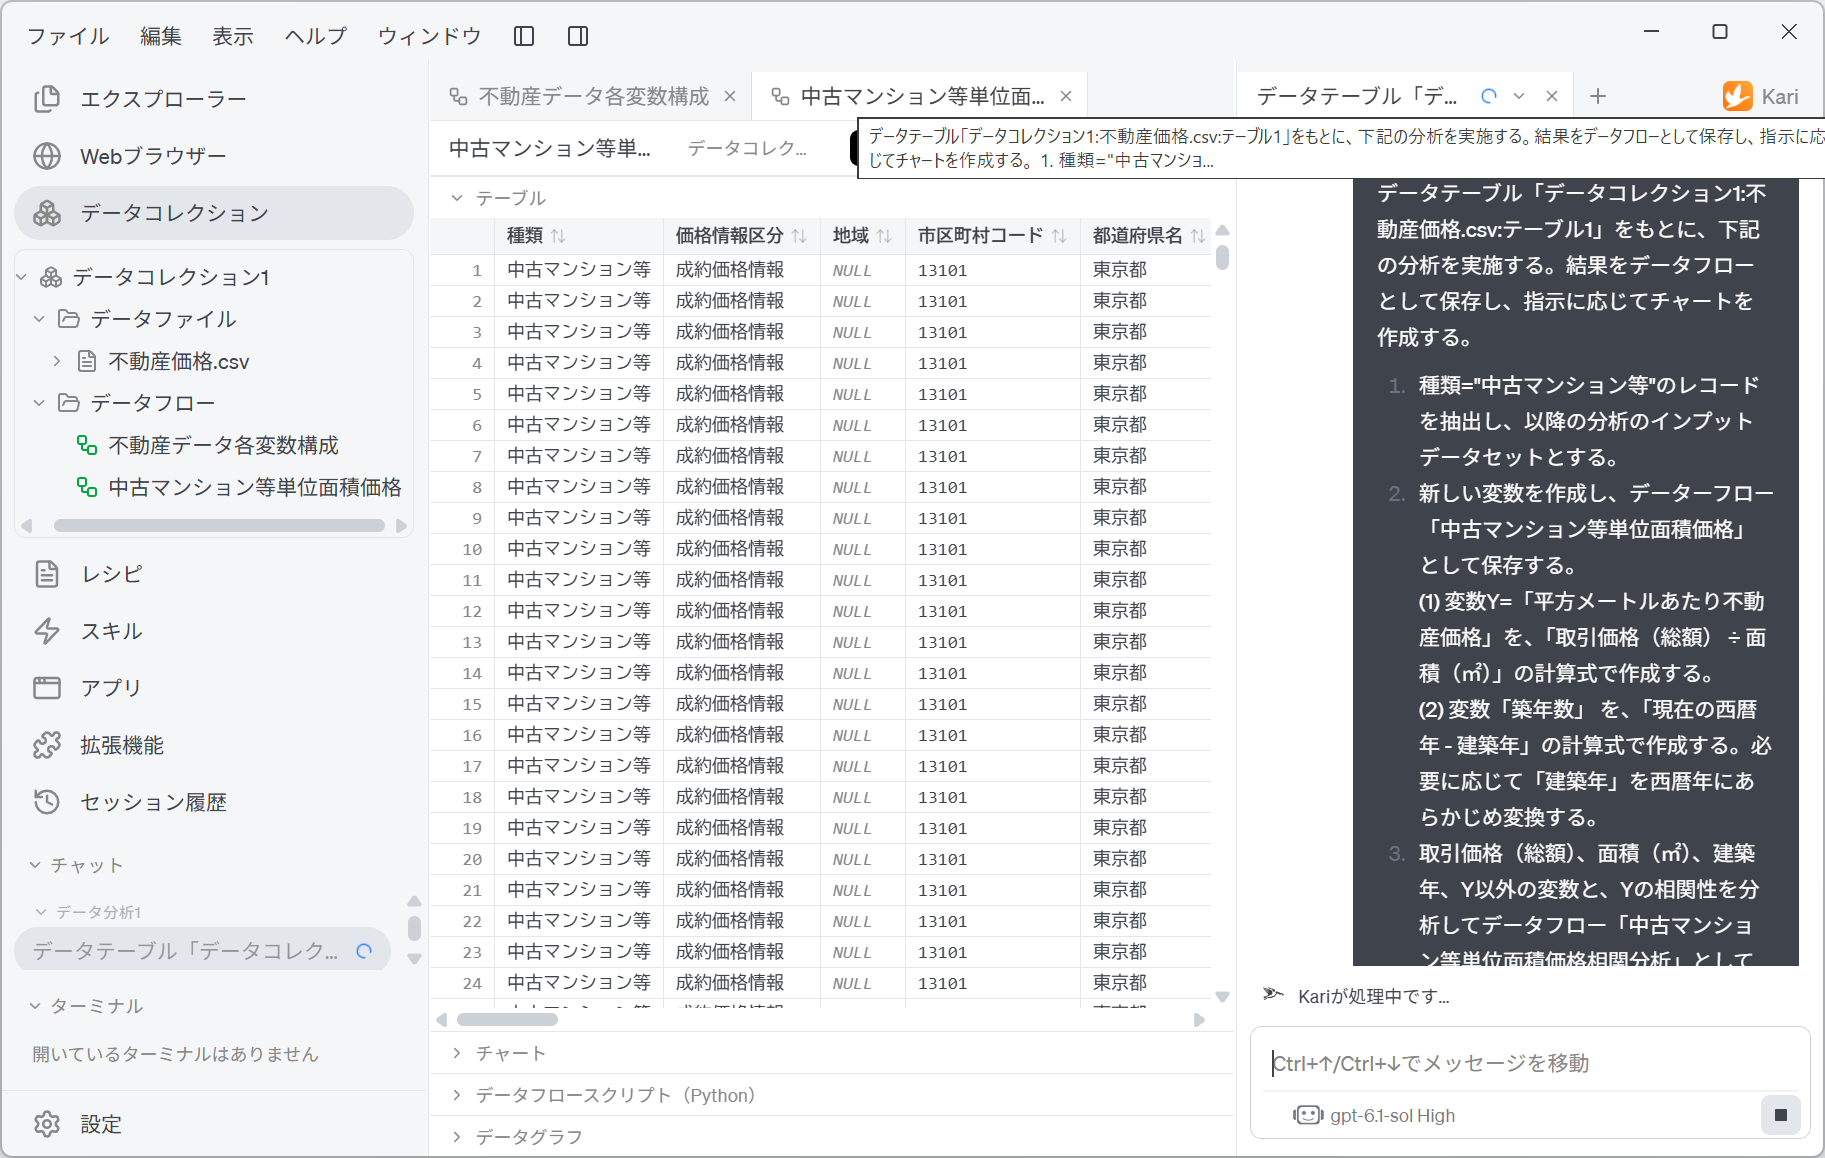Sort the 市区町村コード column

tap(1059, 236)
